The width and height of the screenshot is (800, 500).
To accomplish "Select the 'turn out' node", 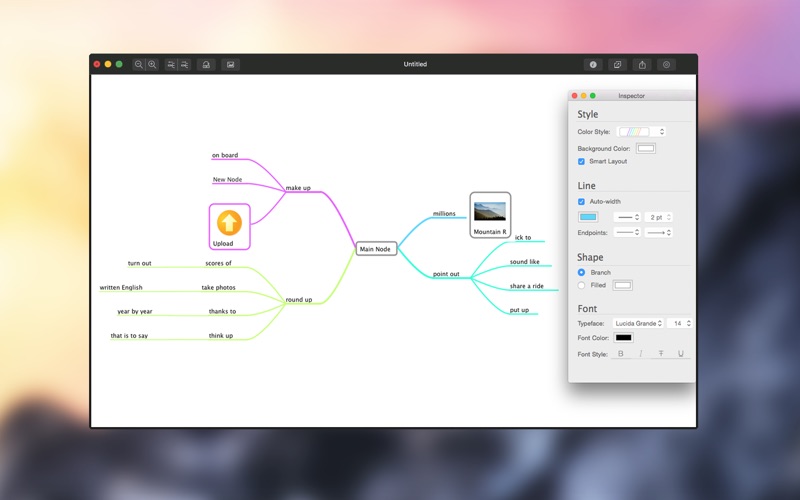I will click(140, 263).
